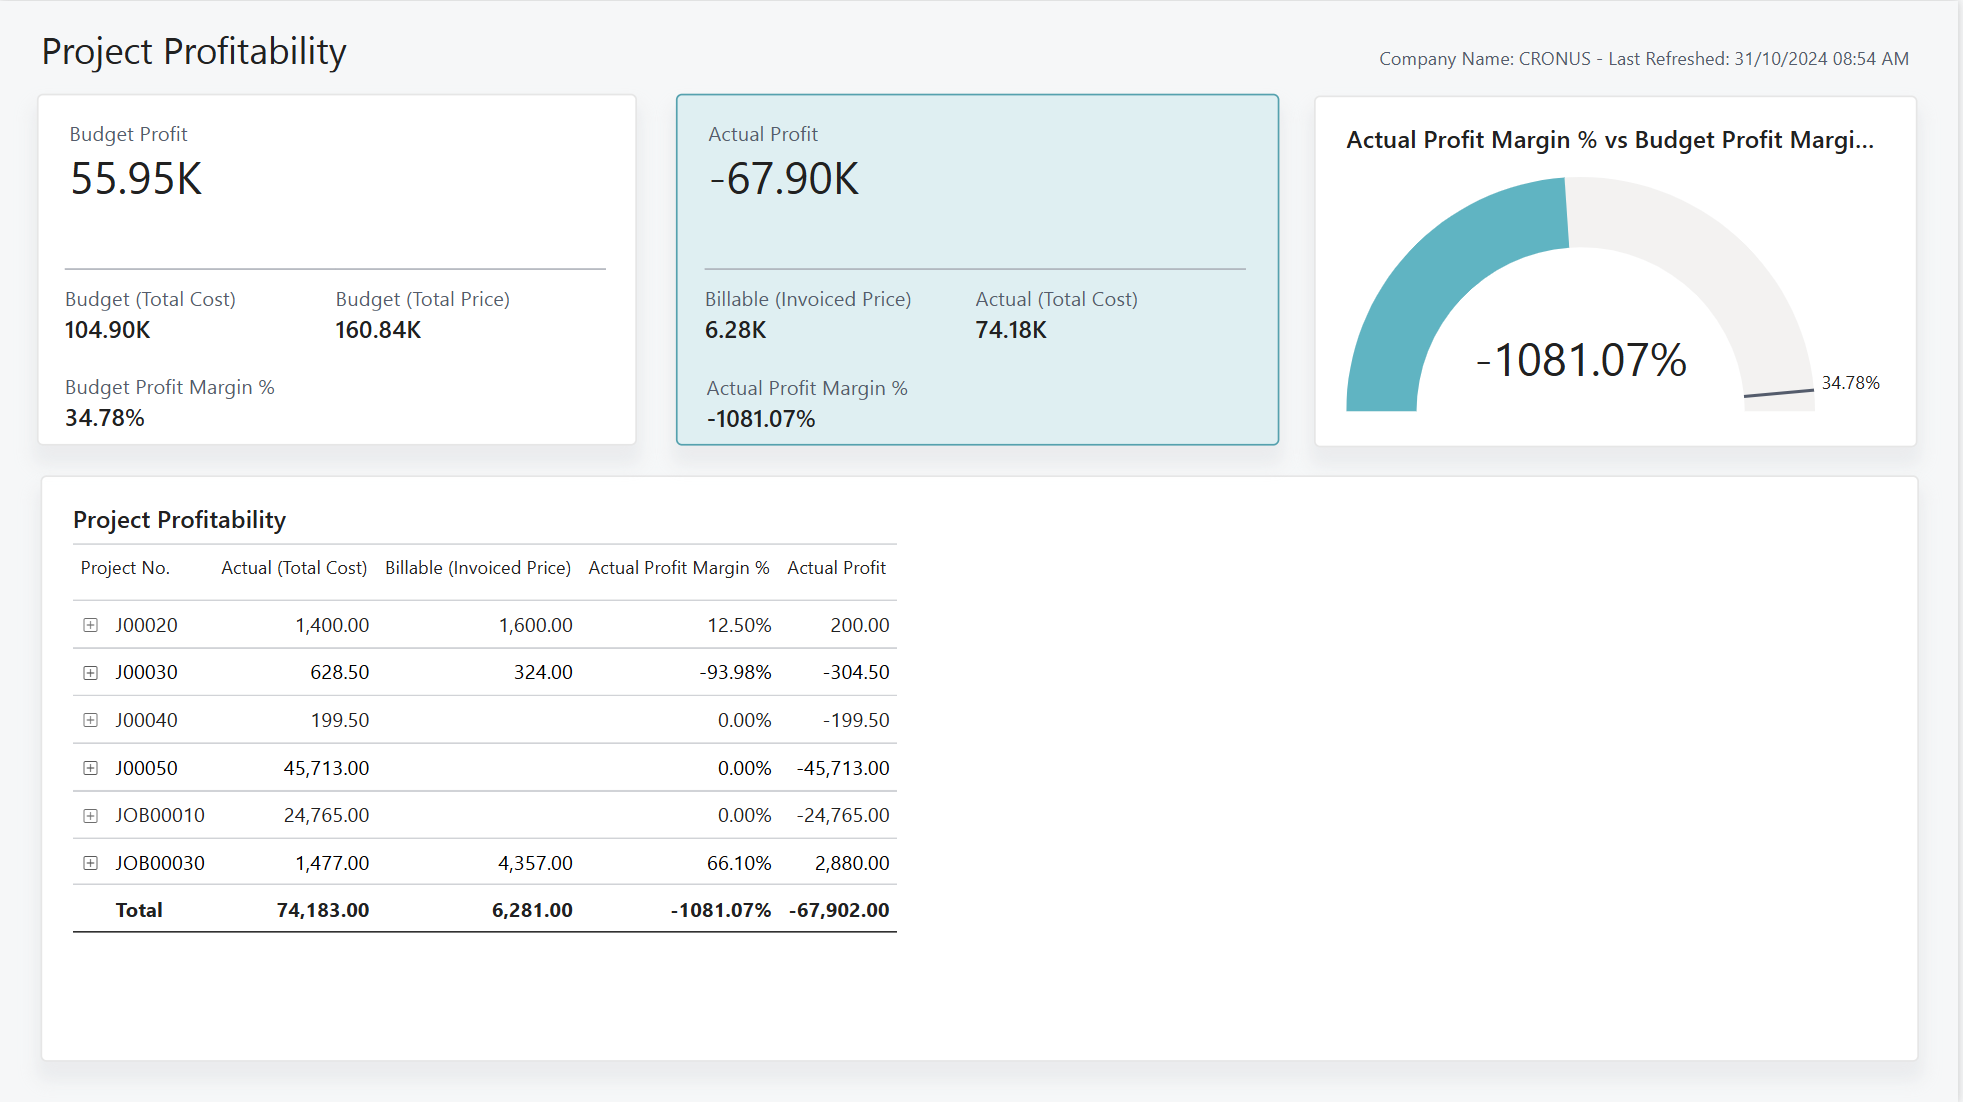Image resolution: width=1963 pixels, height=1102 pixels.
Task: Click J00050 actual profit -45,713.00
Action: [844, 768]
